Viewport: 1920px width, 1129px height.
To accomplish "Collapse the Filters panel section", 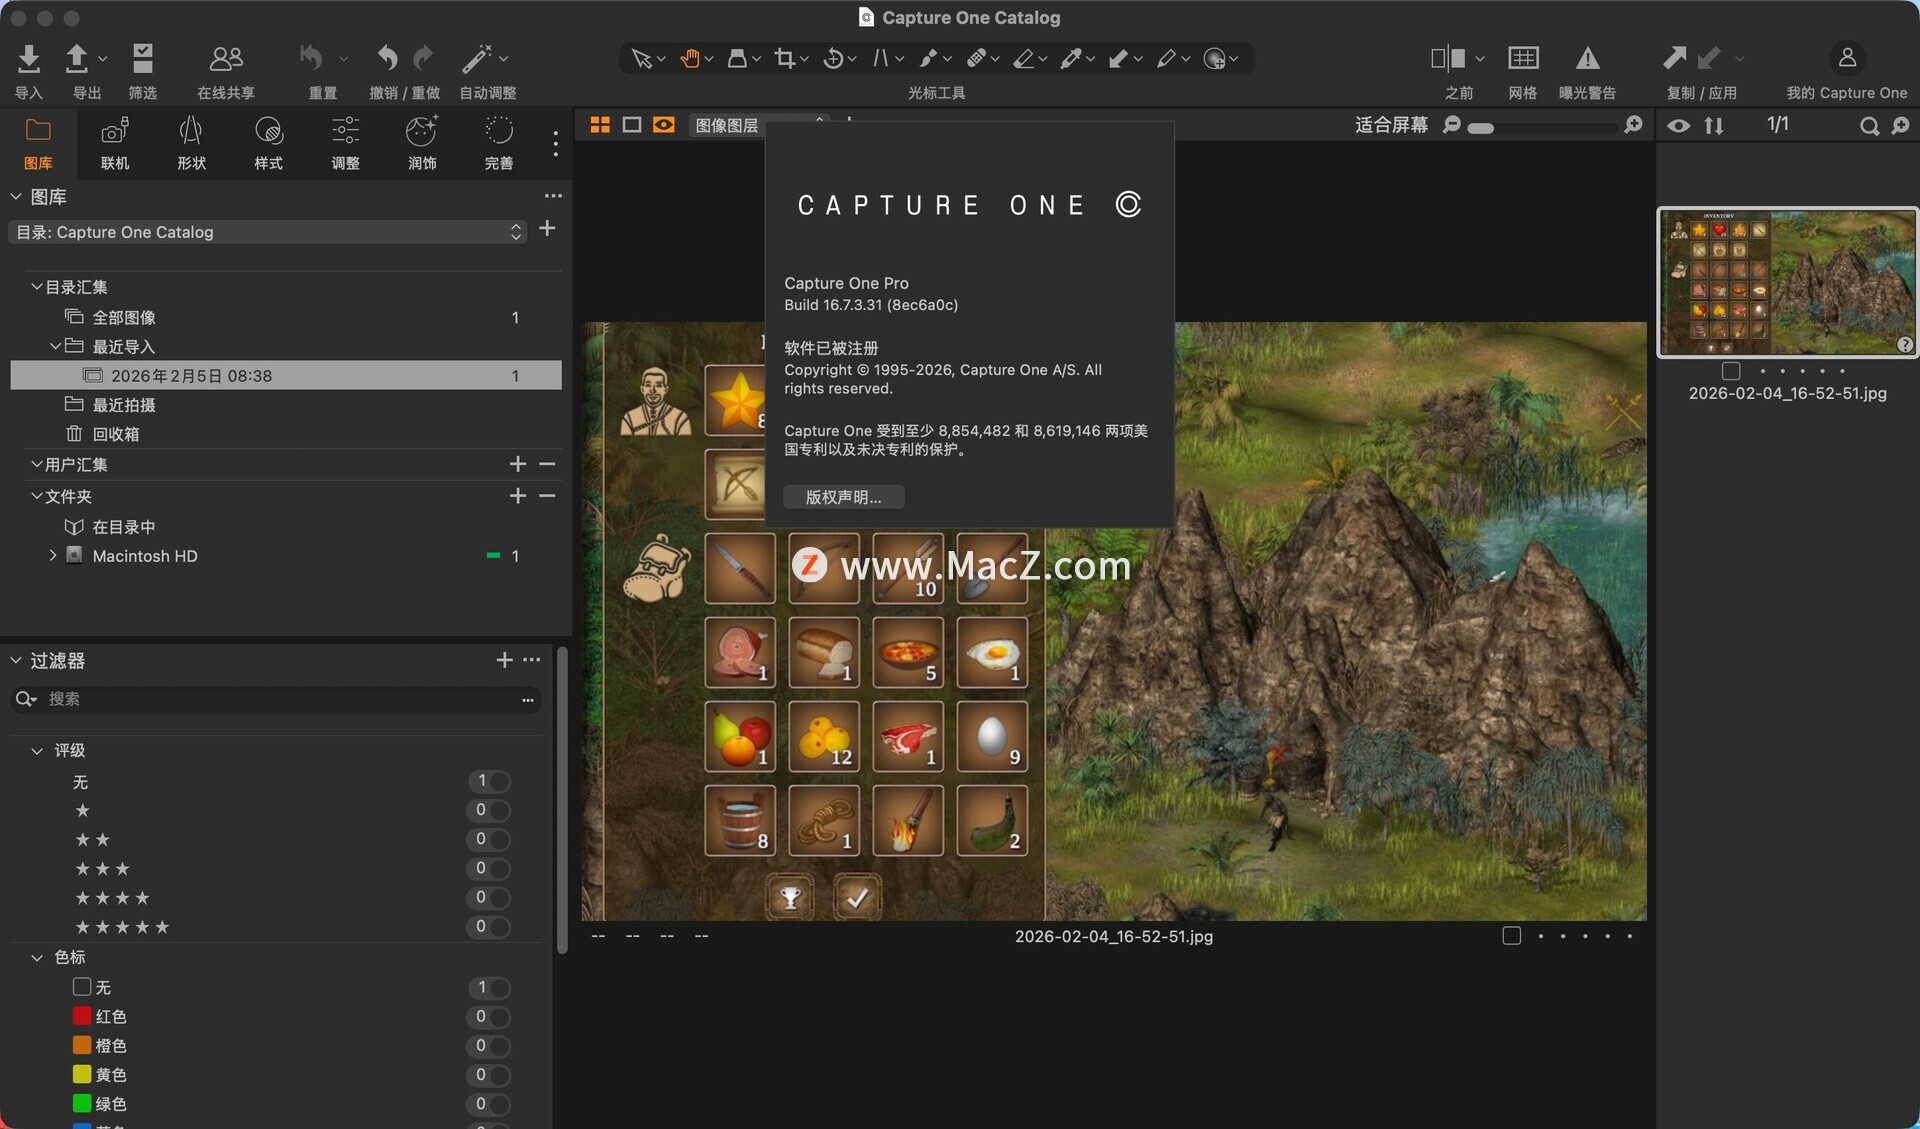I will [x=16, y=660].
